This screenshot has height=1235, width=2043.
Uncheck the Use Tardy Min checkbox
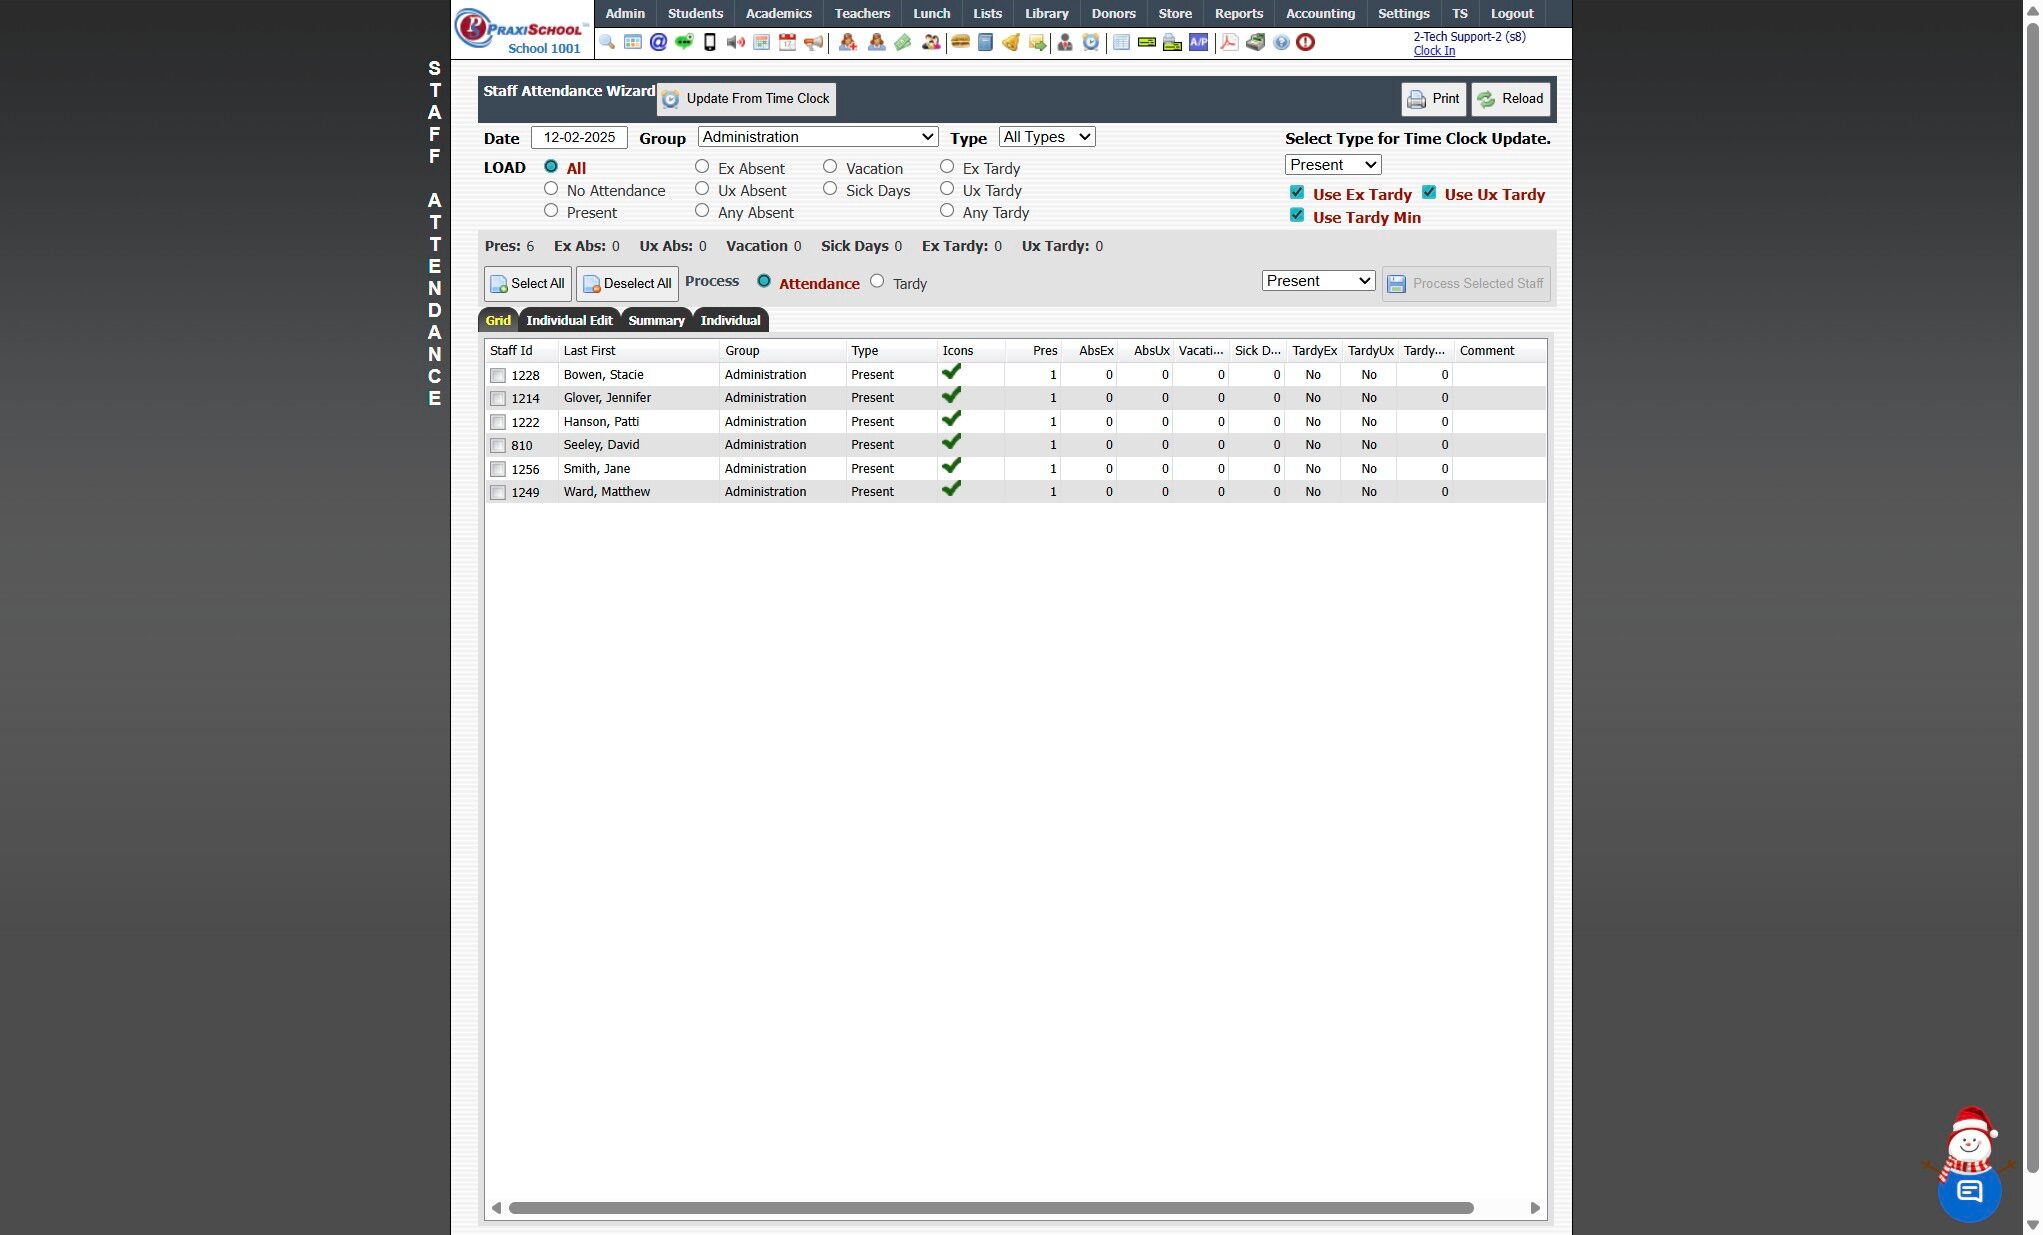pos(1297,216)
